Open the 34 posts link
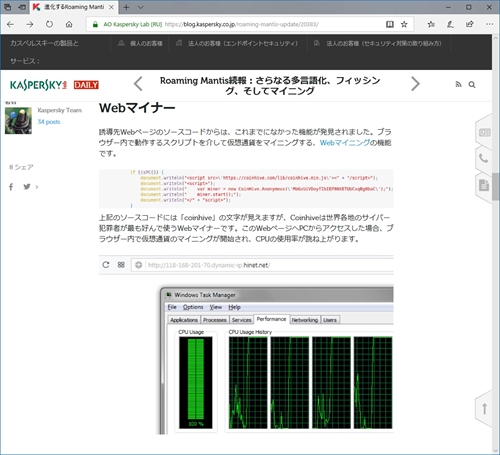500x455 pixels. point(49,122)
